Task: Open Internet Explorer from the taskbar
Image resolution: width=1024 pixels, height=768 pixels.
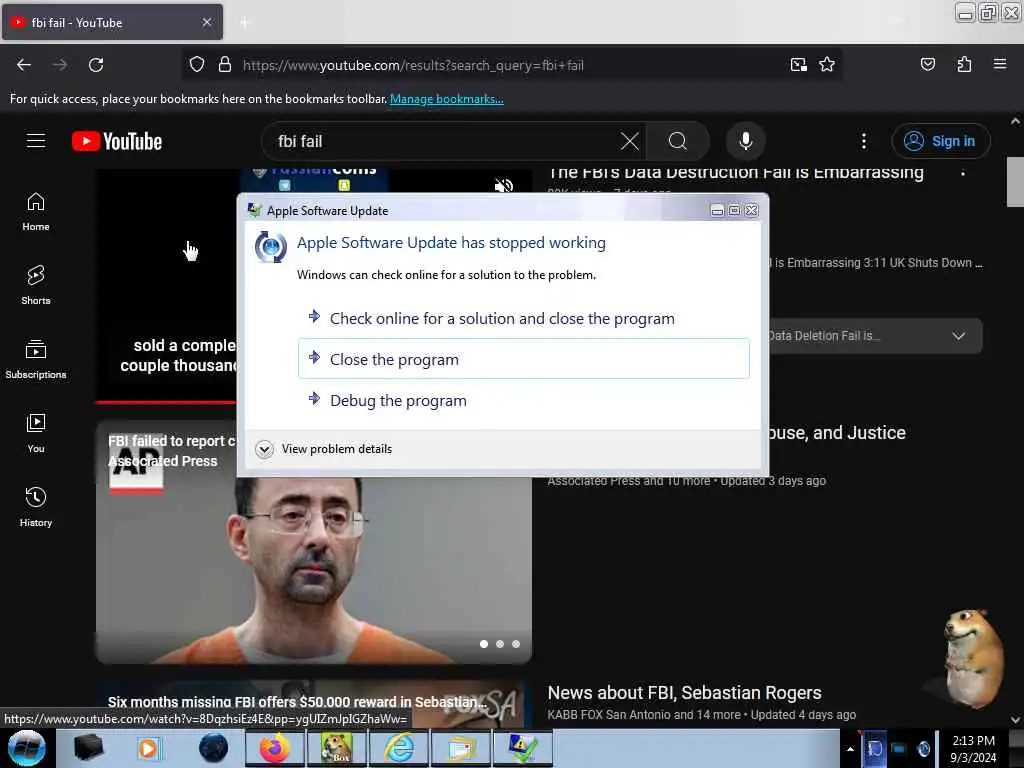Action: pos(399,748)
